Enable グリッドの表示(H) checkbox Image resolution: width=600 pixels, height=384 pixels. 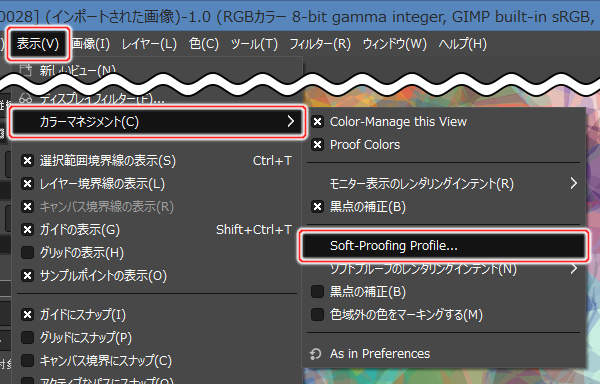tap(28, 253)
